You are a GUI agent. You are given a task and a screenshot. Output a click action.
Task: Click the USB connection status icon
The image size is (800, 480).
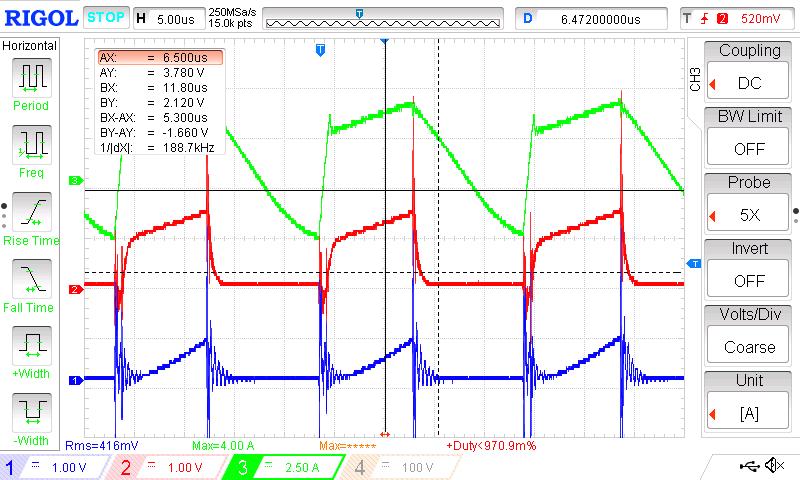tap(749, 465)
